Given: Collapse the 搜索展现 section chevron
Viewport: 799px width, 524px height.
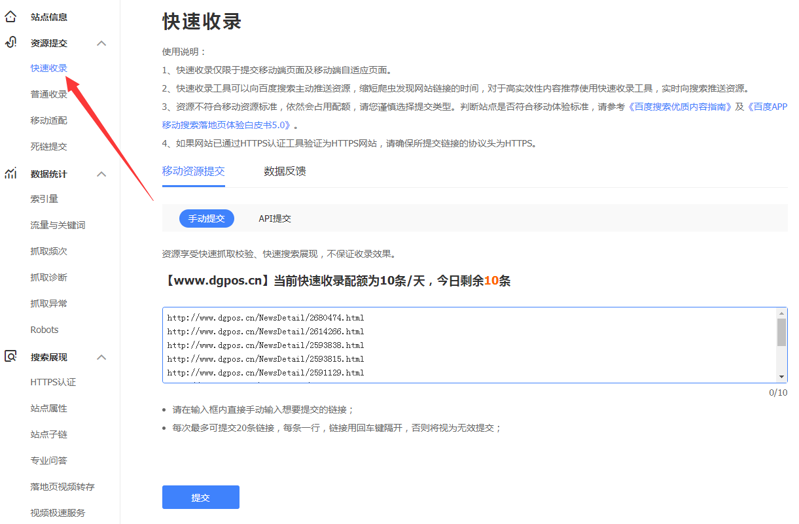Looking at the screenshot, I should pos(101,357).
